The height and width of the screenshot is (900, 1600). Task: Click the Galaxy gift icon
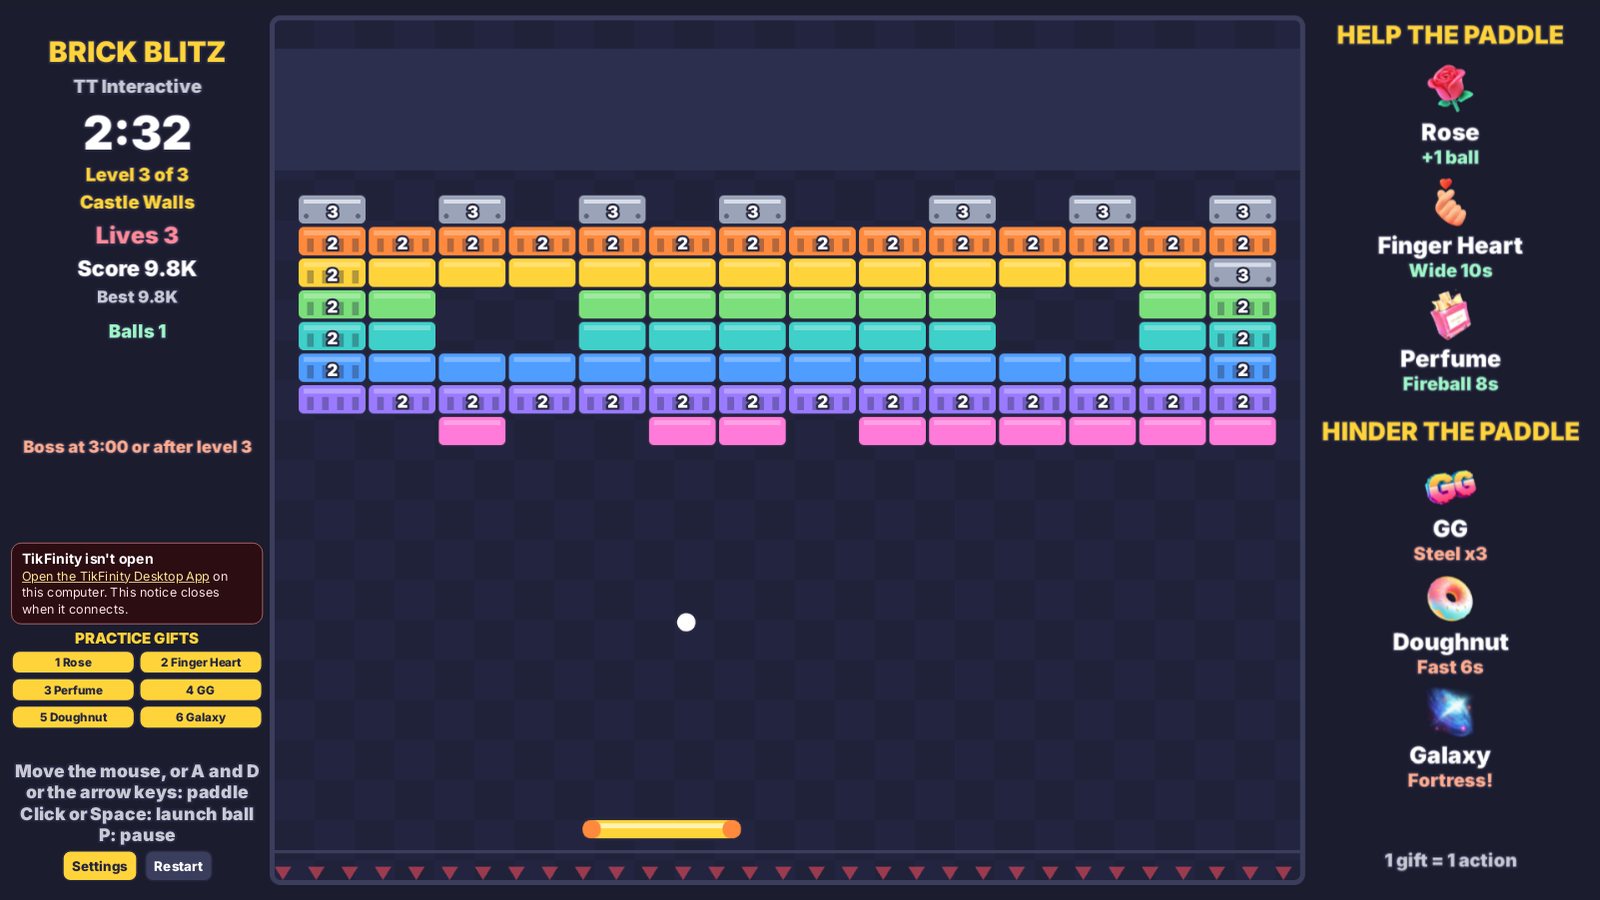(x=1450, y=713)
